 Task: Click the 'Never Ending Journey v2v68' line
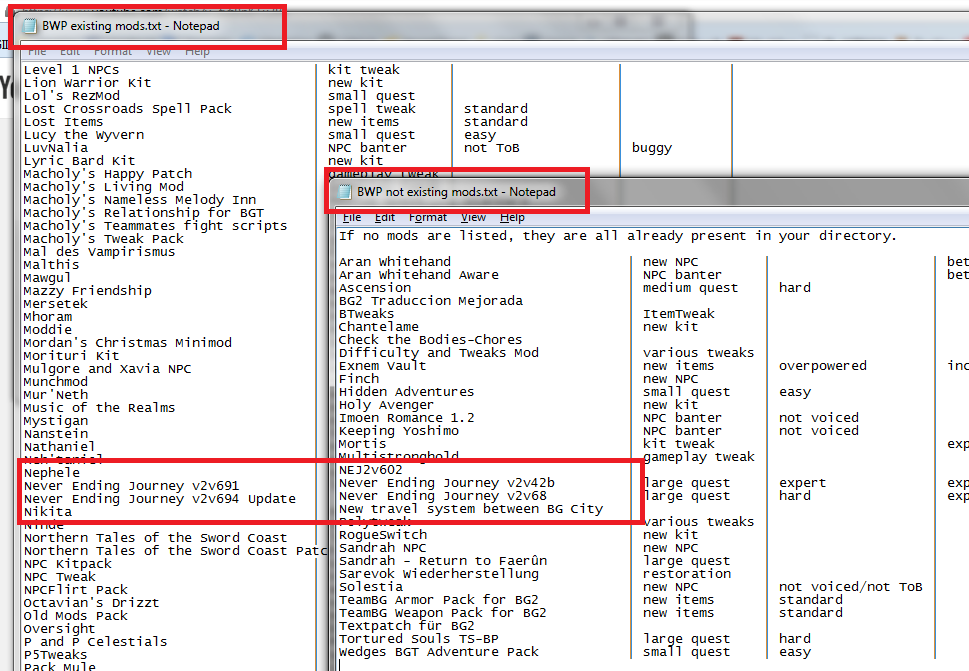[x=442, y=496]
